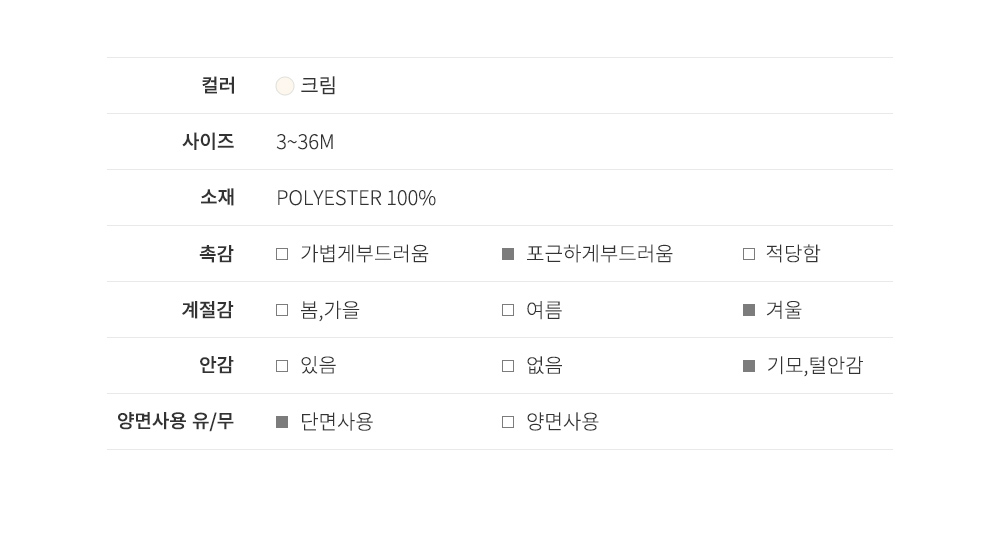Image resolution: width=1000 pixels, height=536 pixels.
Task: Enable the 양면사용 checkbox
Action: pos(508,422)
